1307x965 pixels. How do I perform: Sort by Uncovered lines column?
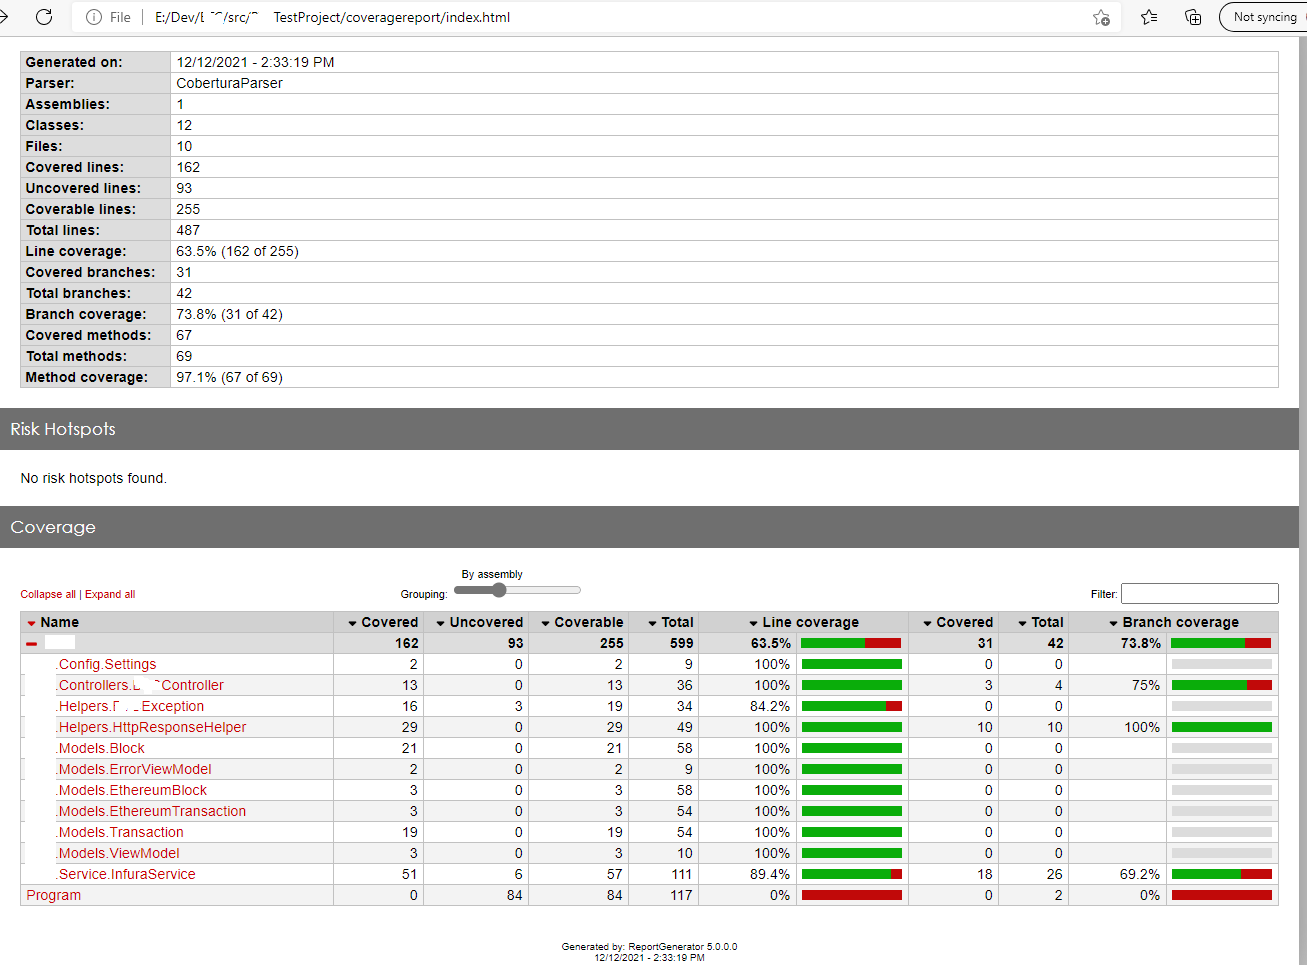coord(479,622)
